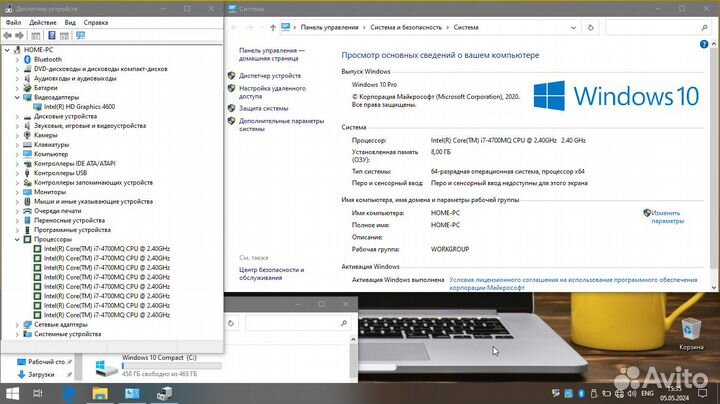720x404 pixels.
Task: Open Центр безопасности и обслуживания link
Action: (271, 274)
